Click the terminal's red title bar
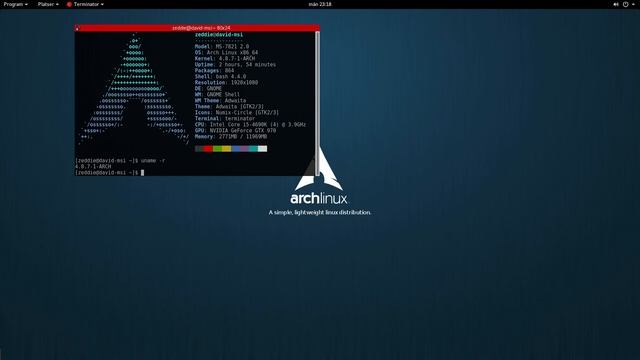Screen dimensions: 640x360 pos(197,28)
